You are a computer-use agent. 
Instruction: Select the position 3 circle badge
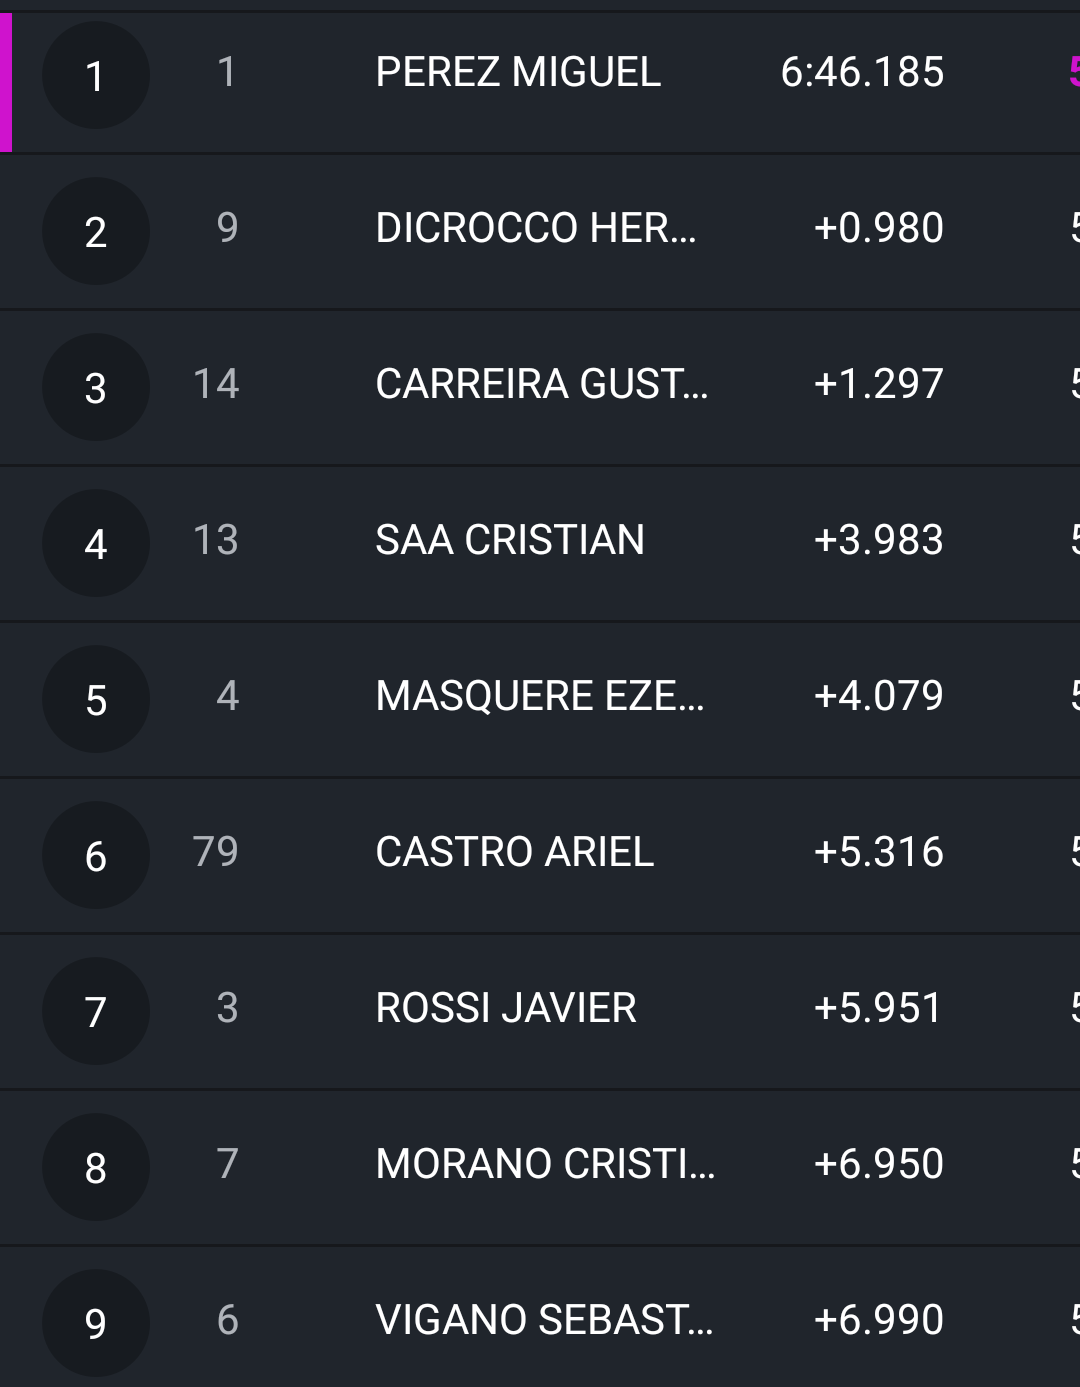click(95, 388)
